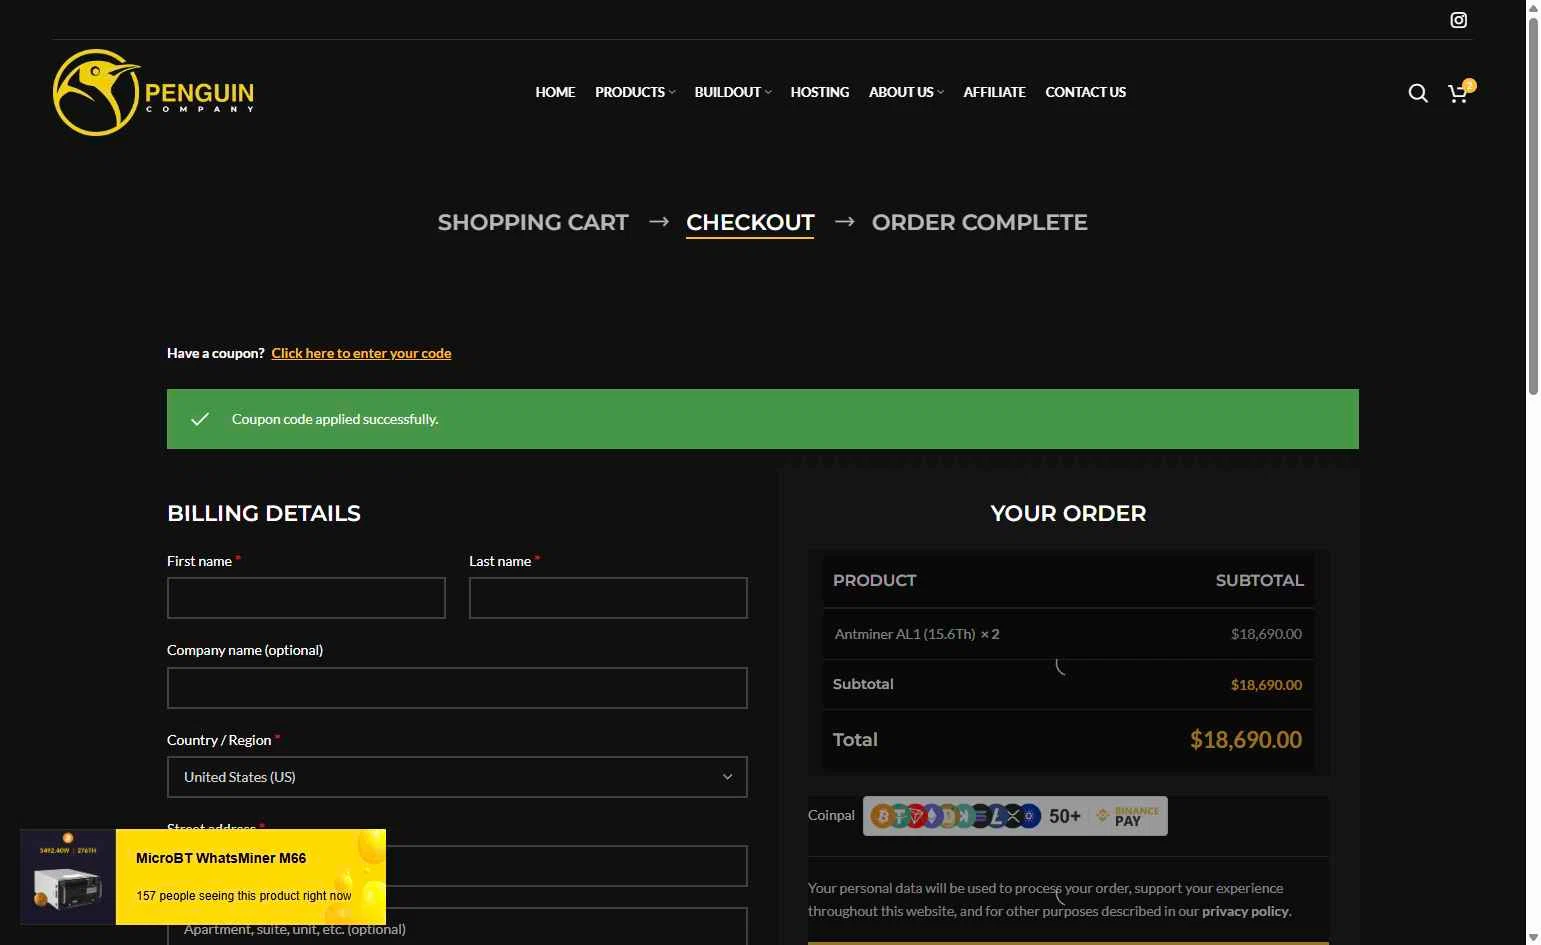Go to the Home menu item
The height and width of the screenshot is (945, 1541).
pos(555,92)
